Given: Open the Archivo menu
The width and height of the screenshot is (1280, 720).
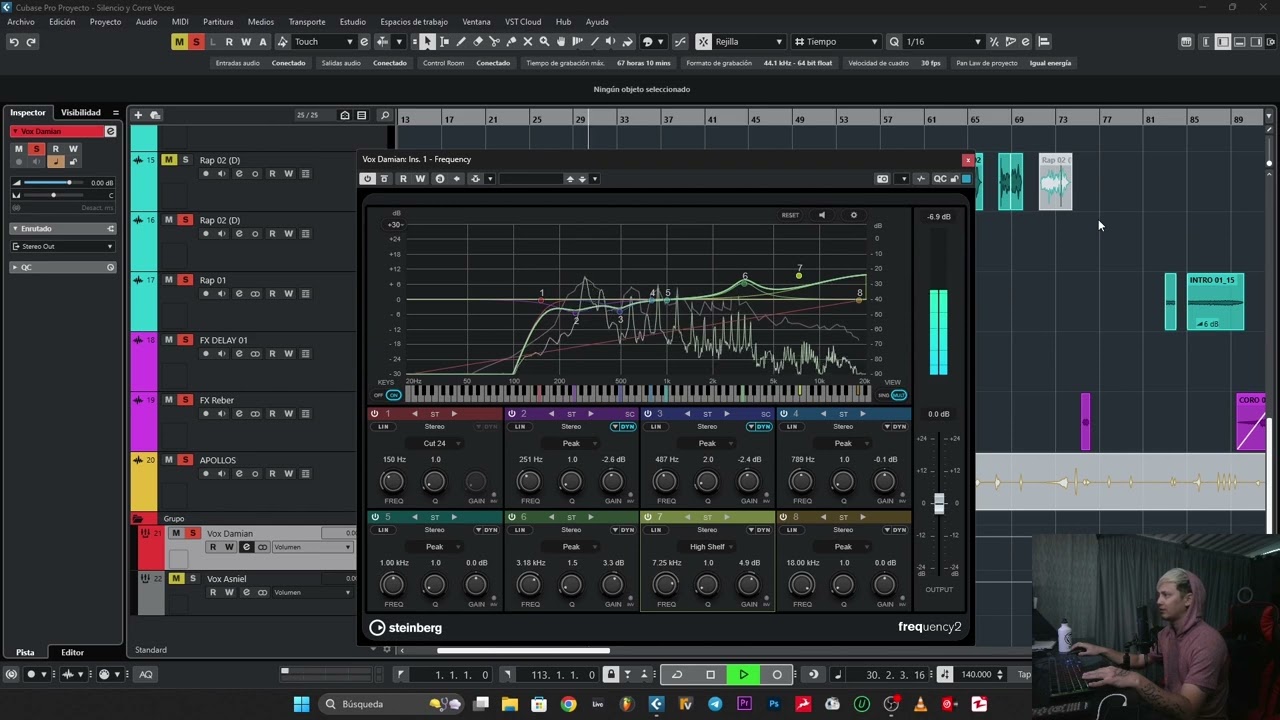Looking at the screenshot, I should click(x=21, y=21).
